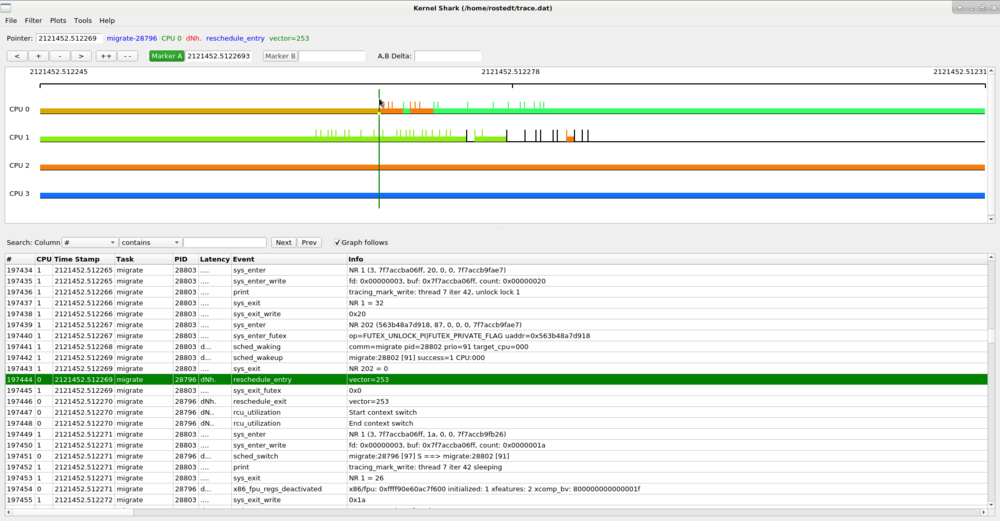Viewport: 1000px width, 521px height.
Task: Click the scroll left '<' button
Action: coord(17,56)
